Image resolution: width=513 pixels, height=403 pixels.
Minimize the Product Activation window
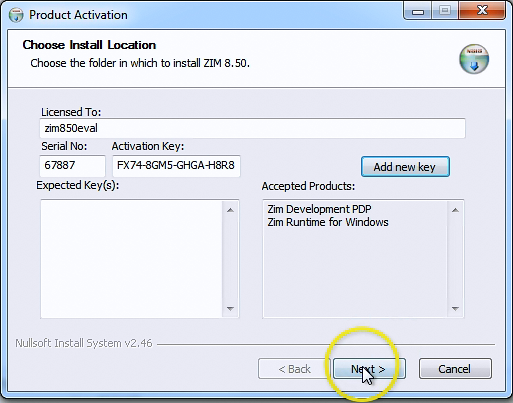pos(418,11)
